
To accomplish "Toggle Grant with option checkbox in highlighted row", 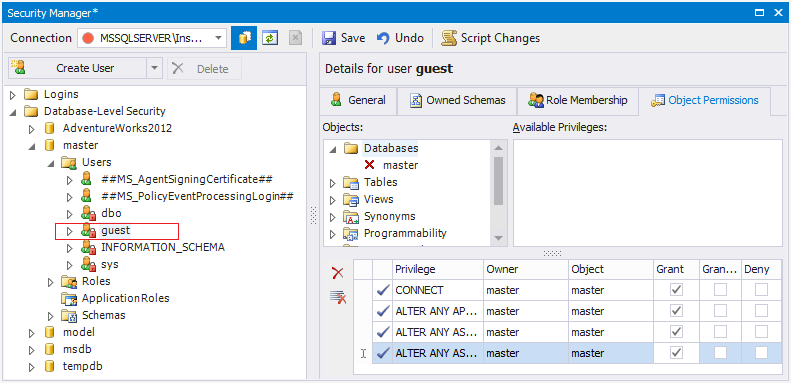I will 720,353.
